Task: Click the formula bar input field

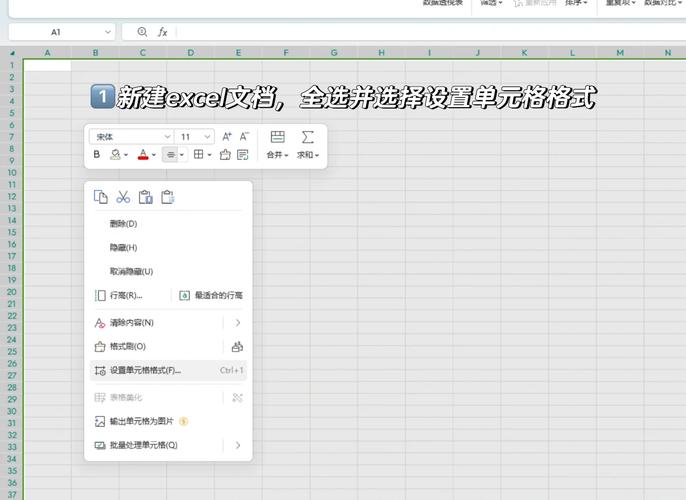Action: pyautogui.click(x=431, y=32)
